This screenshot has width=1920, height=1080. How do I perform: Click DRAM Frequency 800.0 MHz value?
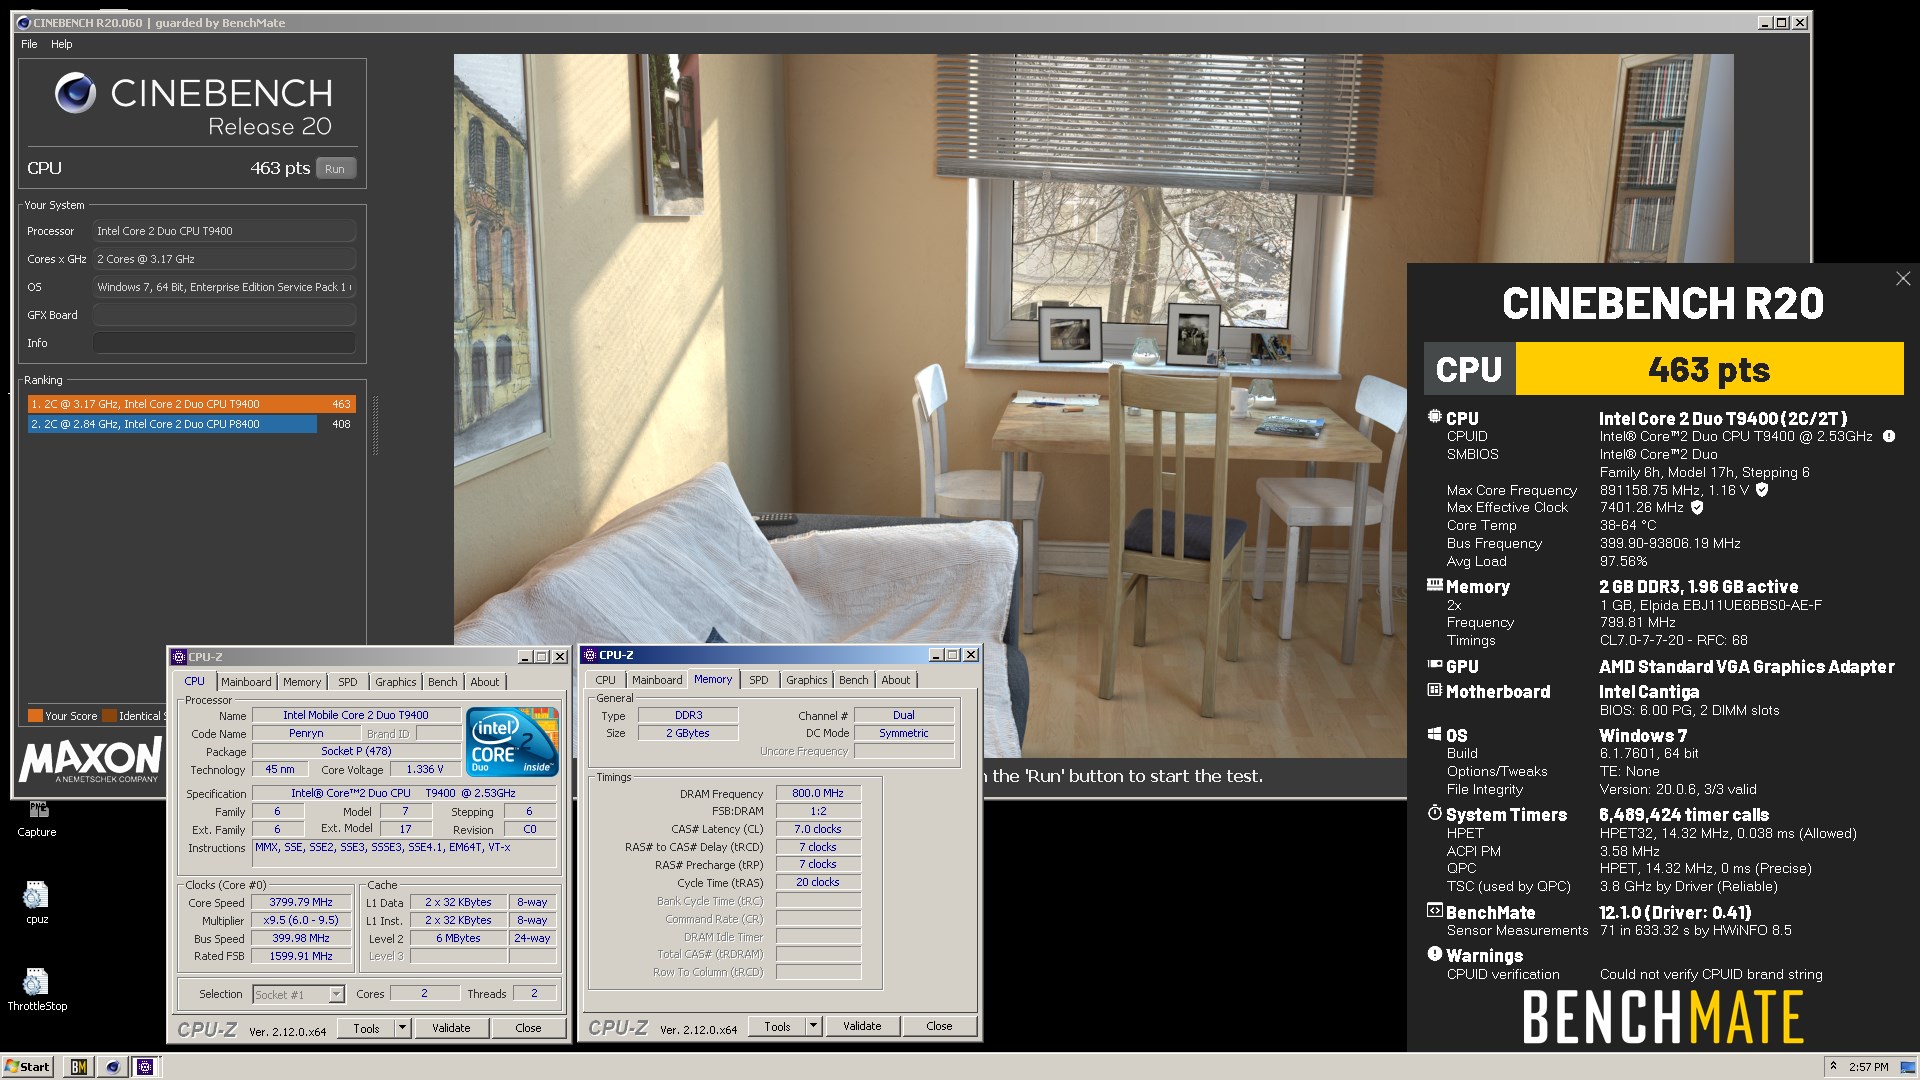tap(818, 793)
